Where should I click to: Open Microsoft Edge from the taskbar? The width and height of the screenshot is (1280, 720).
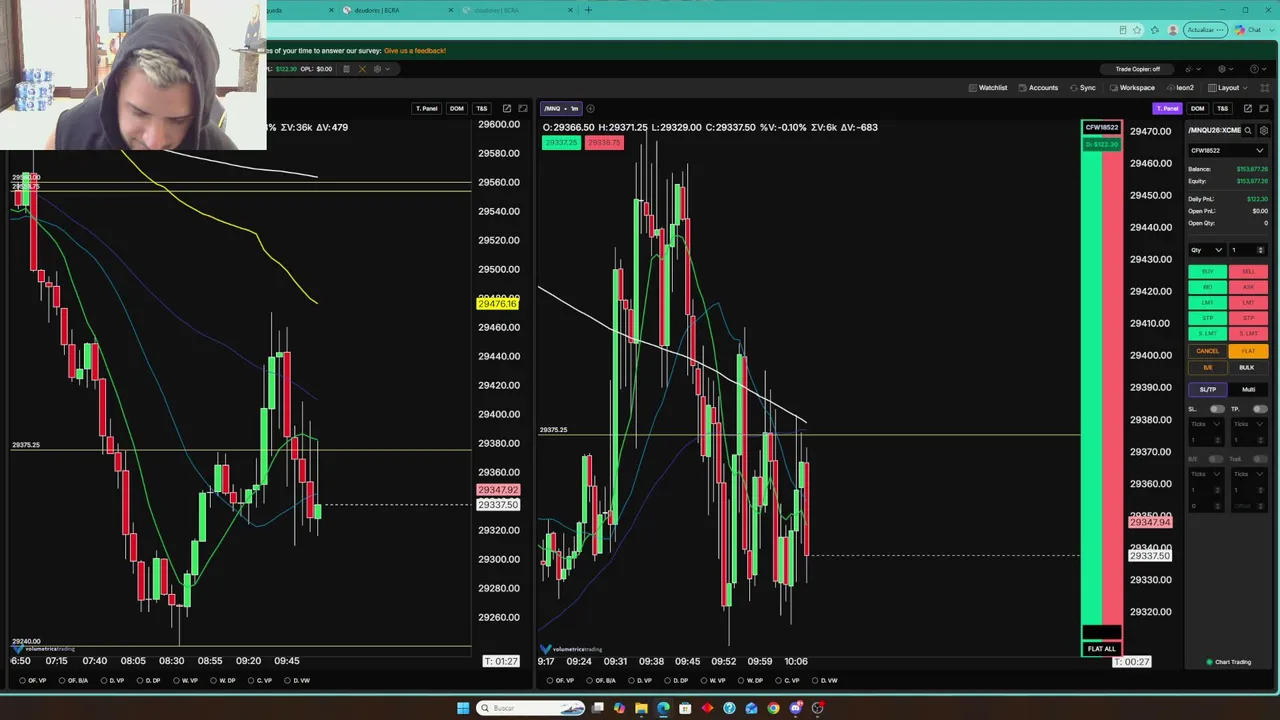coord(663,708)
